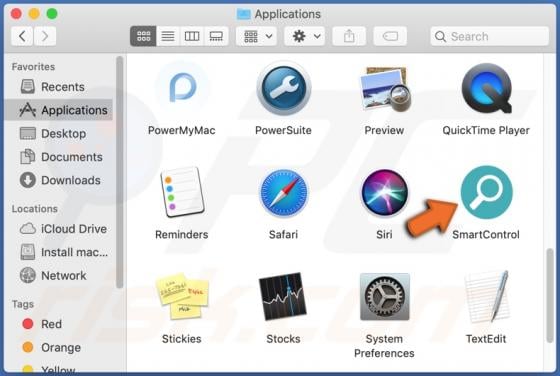The image size is (560, 376).
Task: Click the TextEdit name label
Action: (x=486, y=339)
